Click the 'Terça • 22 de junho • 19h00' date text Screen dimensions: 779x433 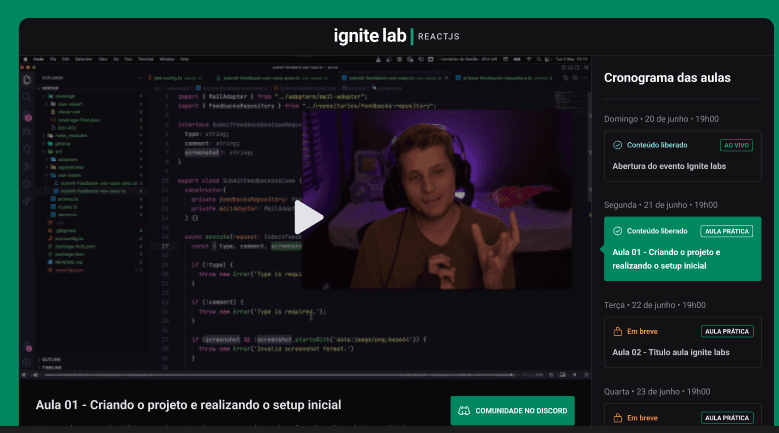coord(655,305)
